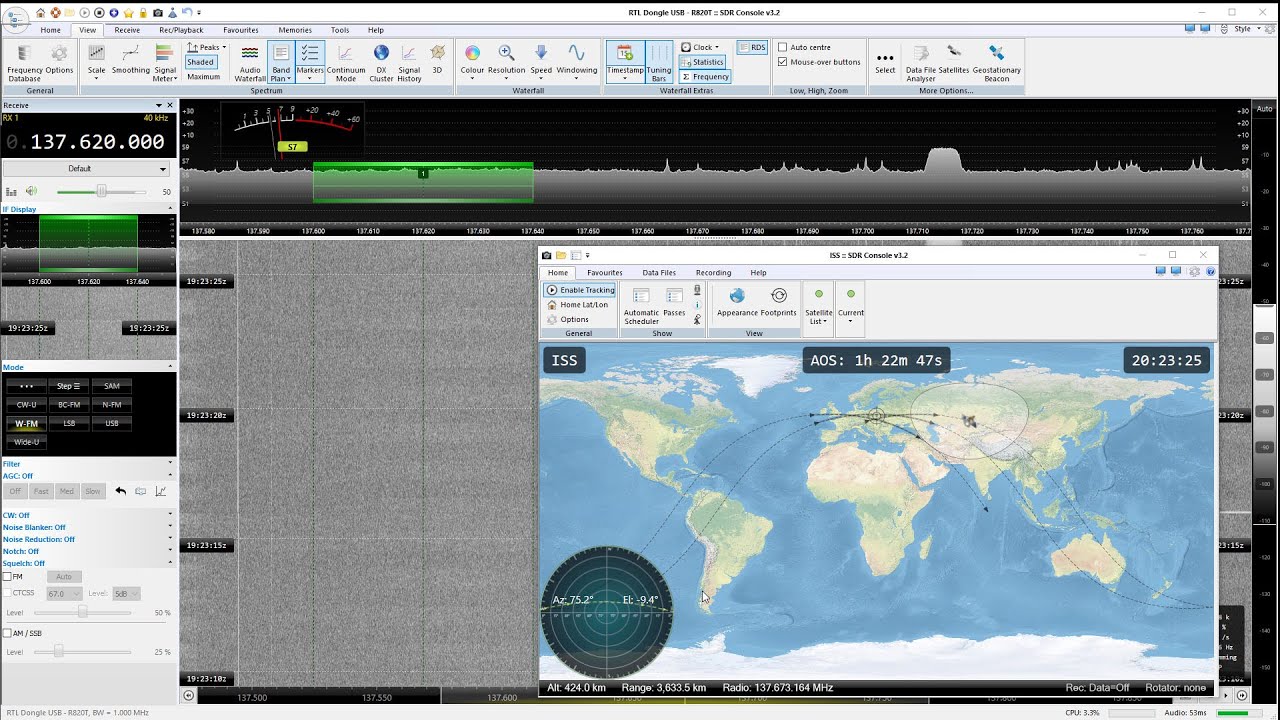Image resolution: width=1280 pixels, height=720 pixels.
Task: Open the Rec/Playback ribbon tab
Action: (x=181, y=30)
